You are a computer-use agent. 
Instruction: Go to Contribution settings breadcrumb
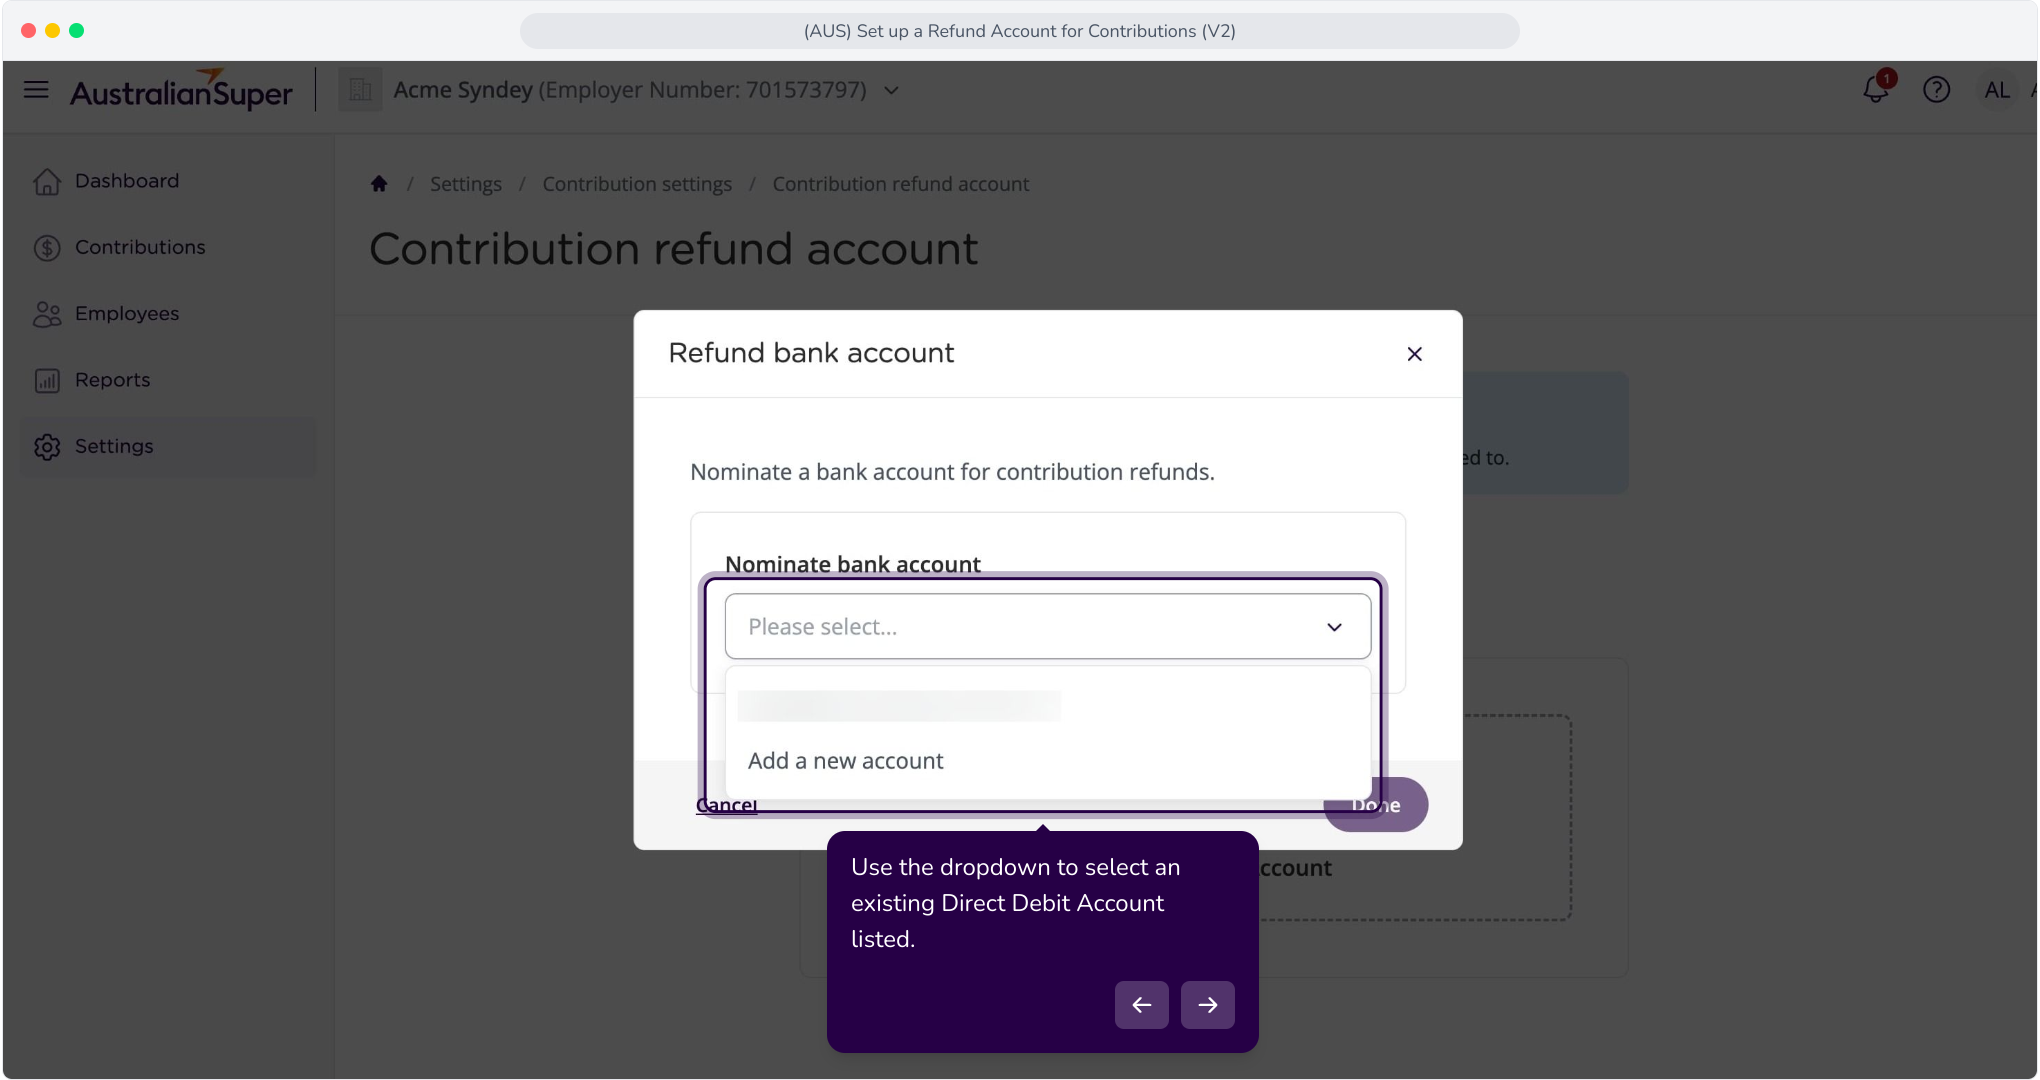point(637,184)
